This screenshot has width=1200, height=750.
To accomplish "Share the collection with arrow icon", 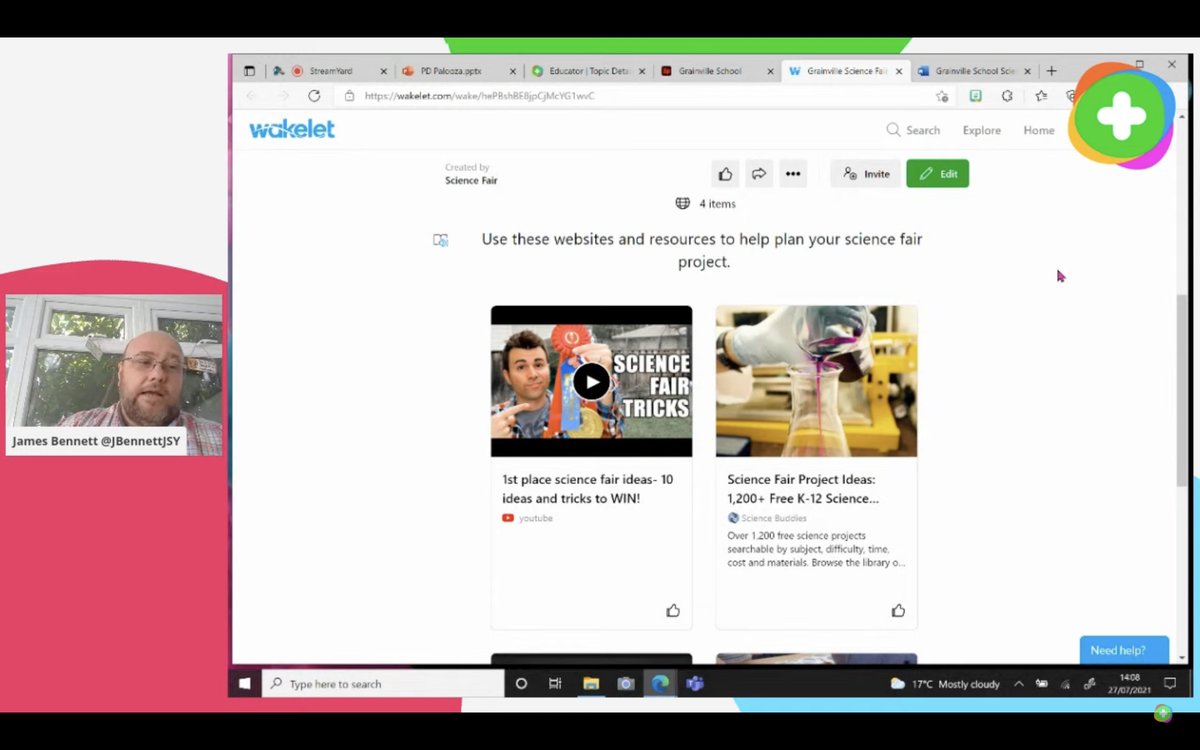I will (x=759, y=174).
